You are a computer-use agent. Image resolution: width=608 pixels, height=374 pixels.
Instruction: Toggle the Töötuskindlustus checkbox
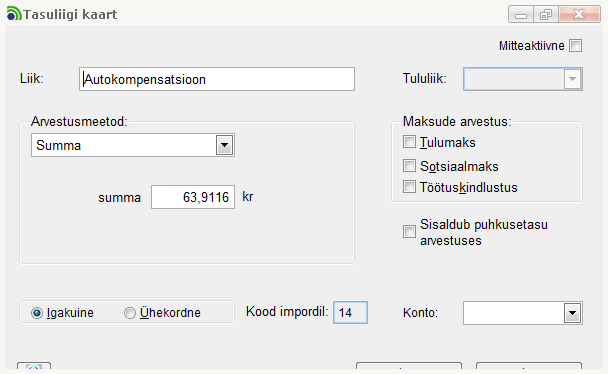pos(409,186)
